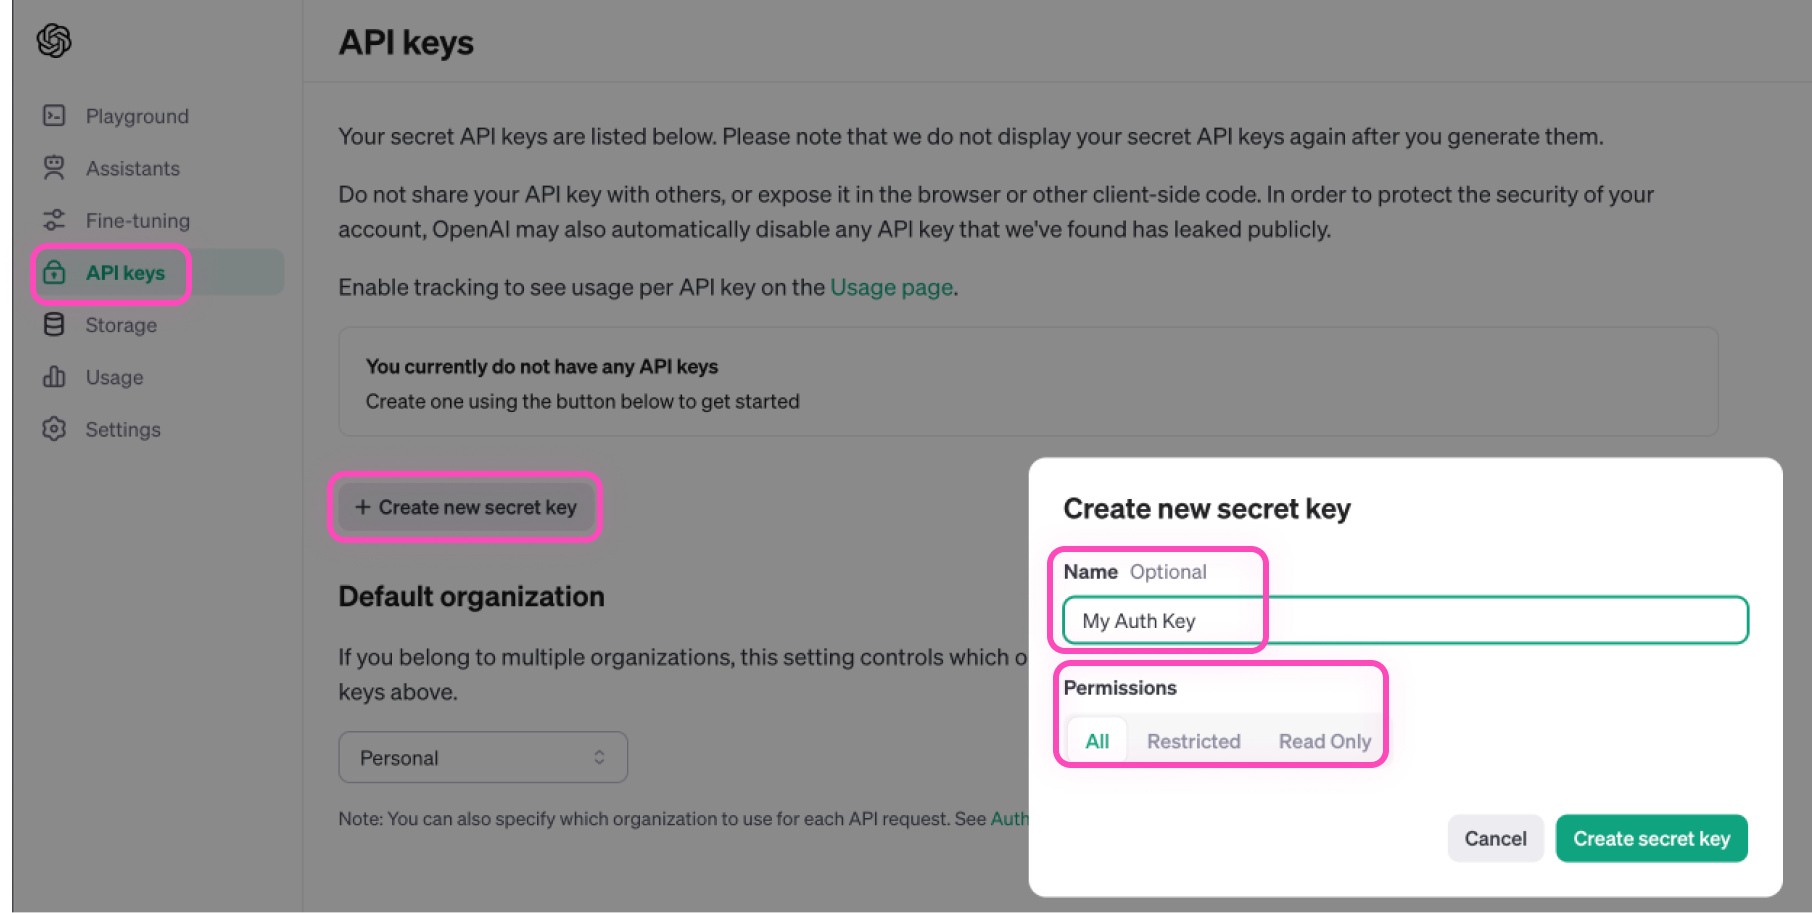Expand the Personal organization selector
This screenshot has height=913, width=1812.
tap(483, 757)
